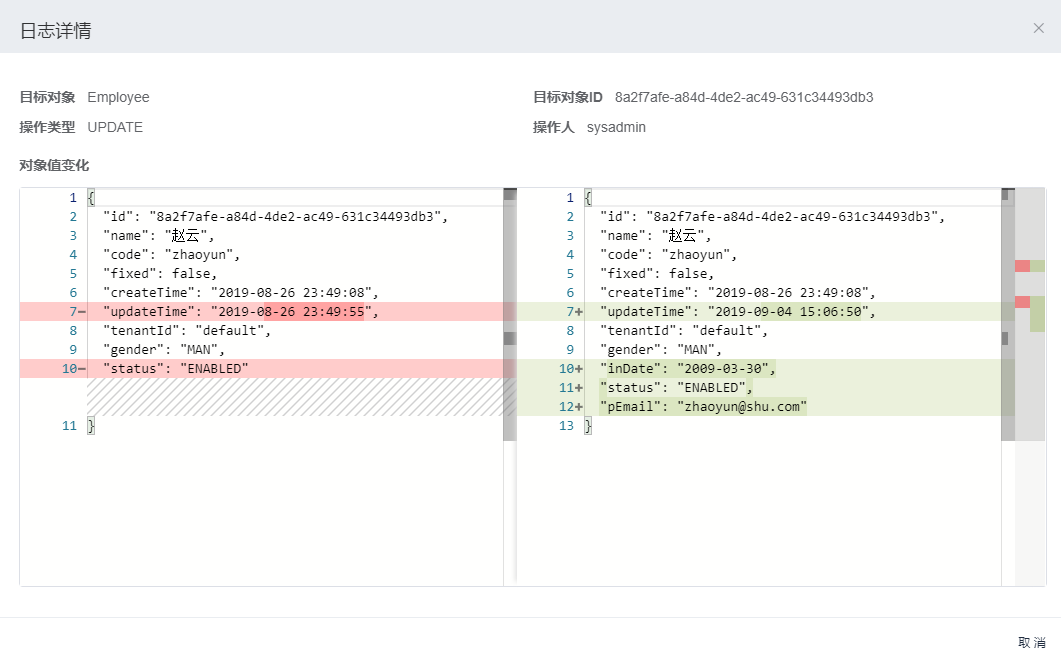Click the plus marker on added line 11
Viewport: 1061px width, 660px height.
coord(579,388)
